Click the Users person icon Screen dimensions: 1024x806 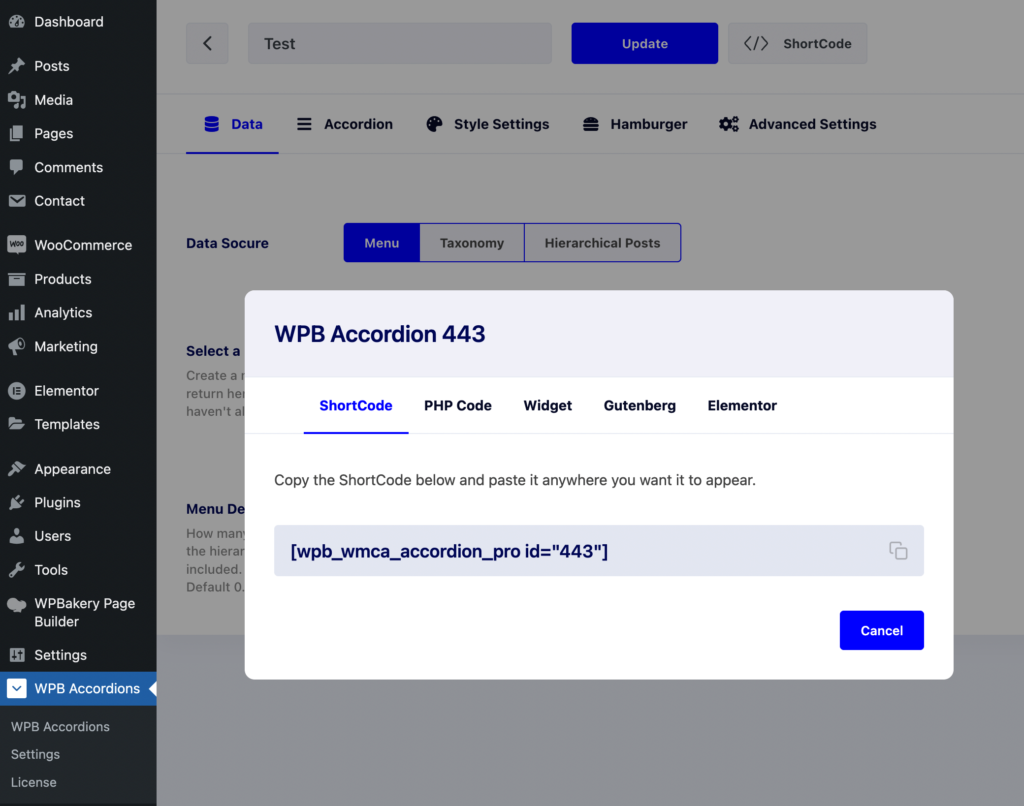17,536
